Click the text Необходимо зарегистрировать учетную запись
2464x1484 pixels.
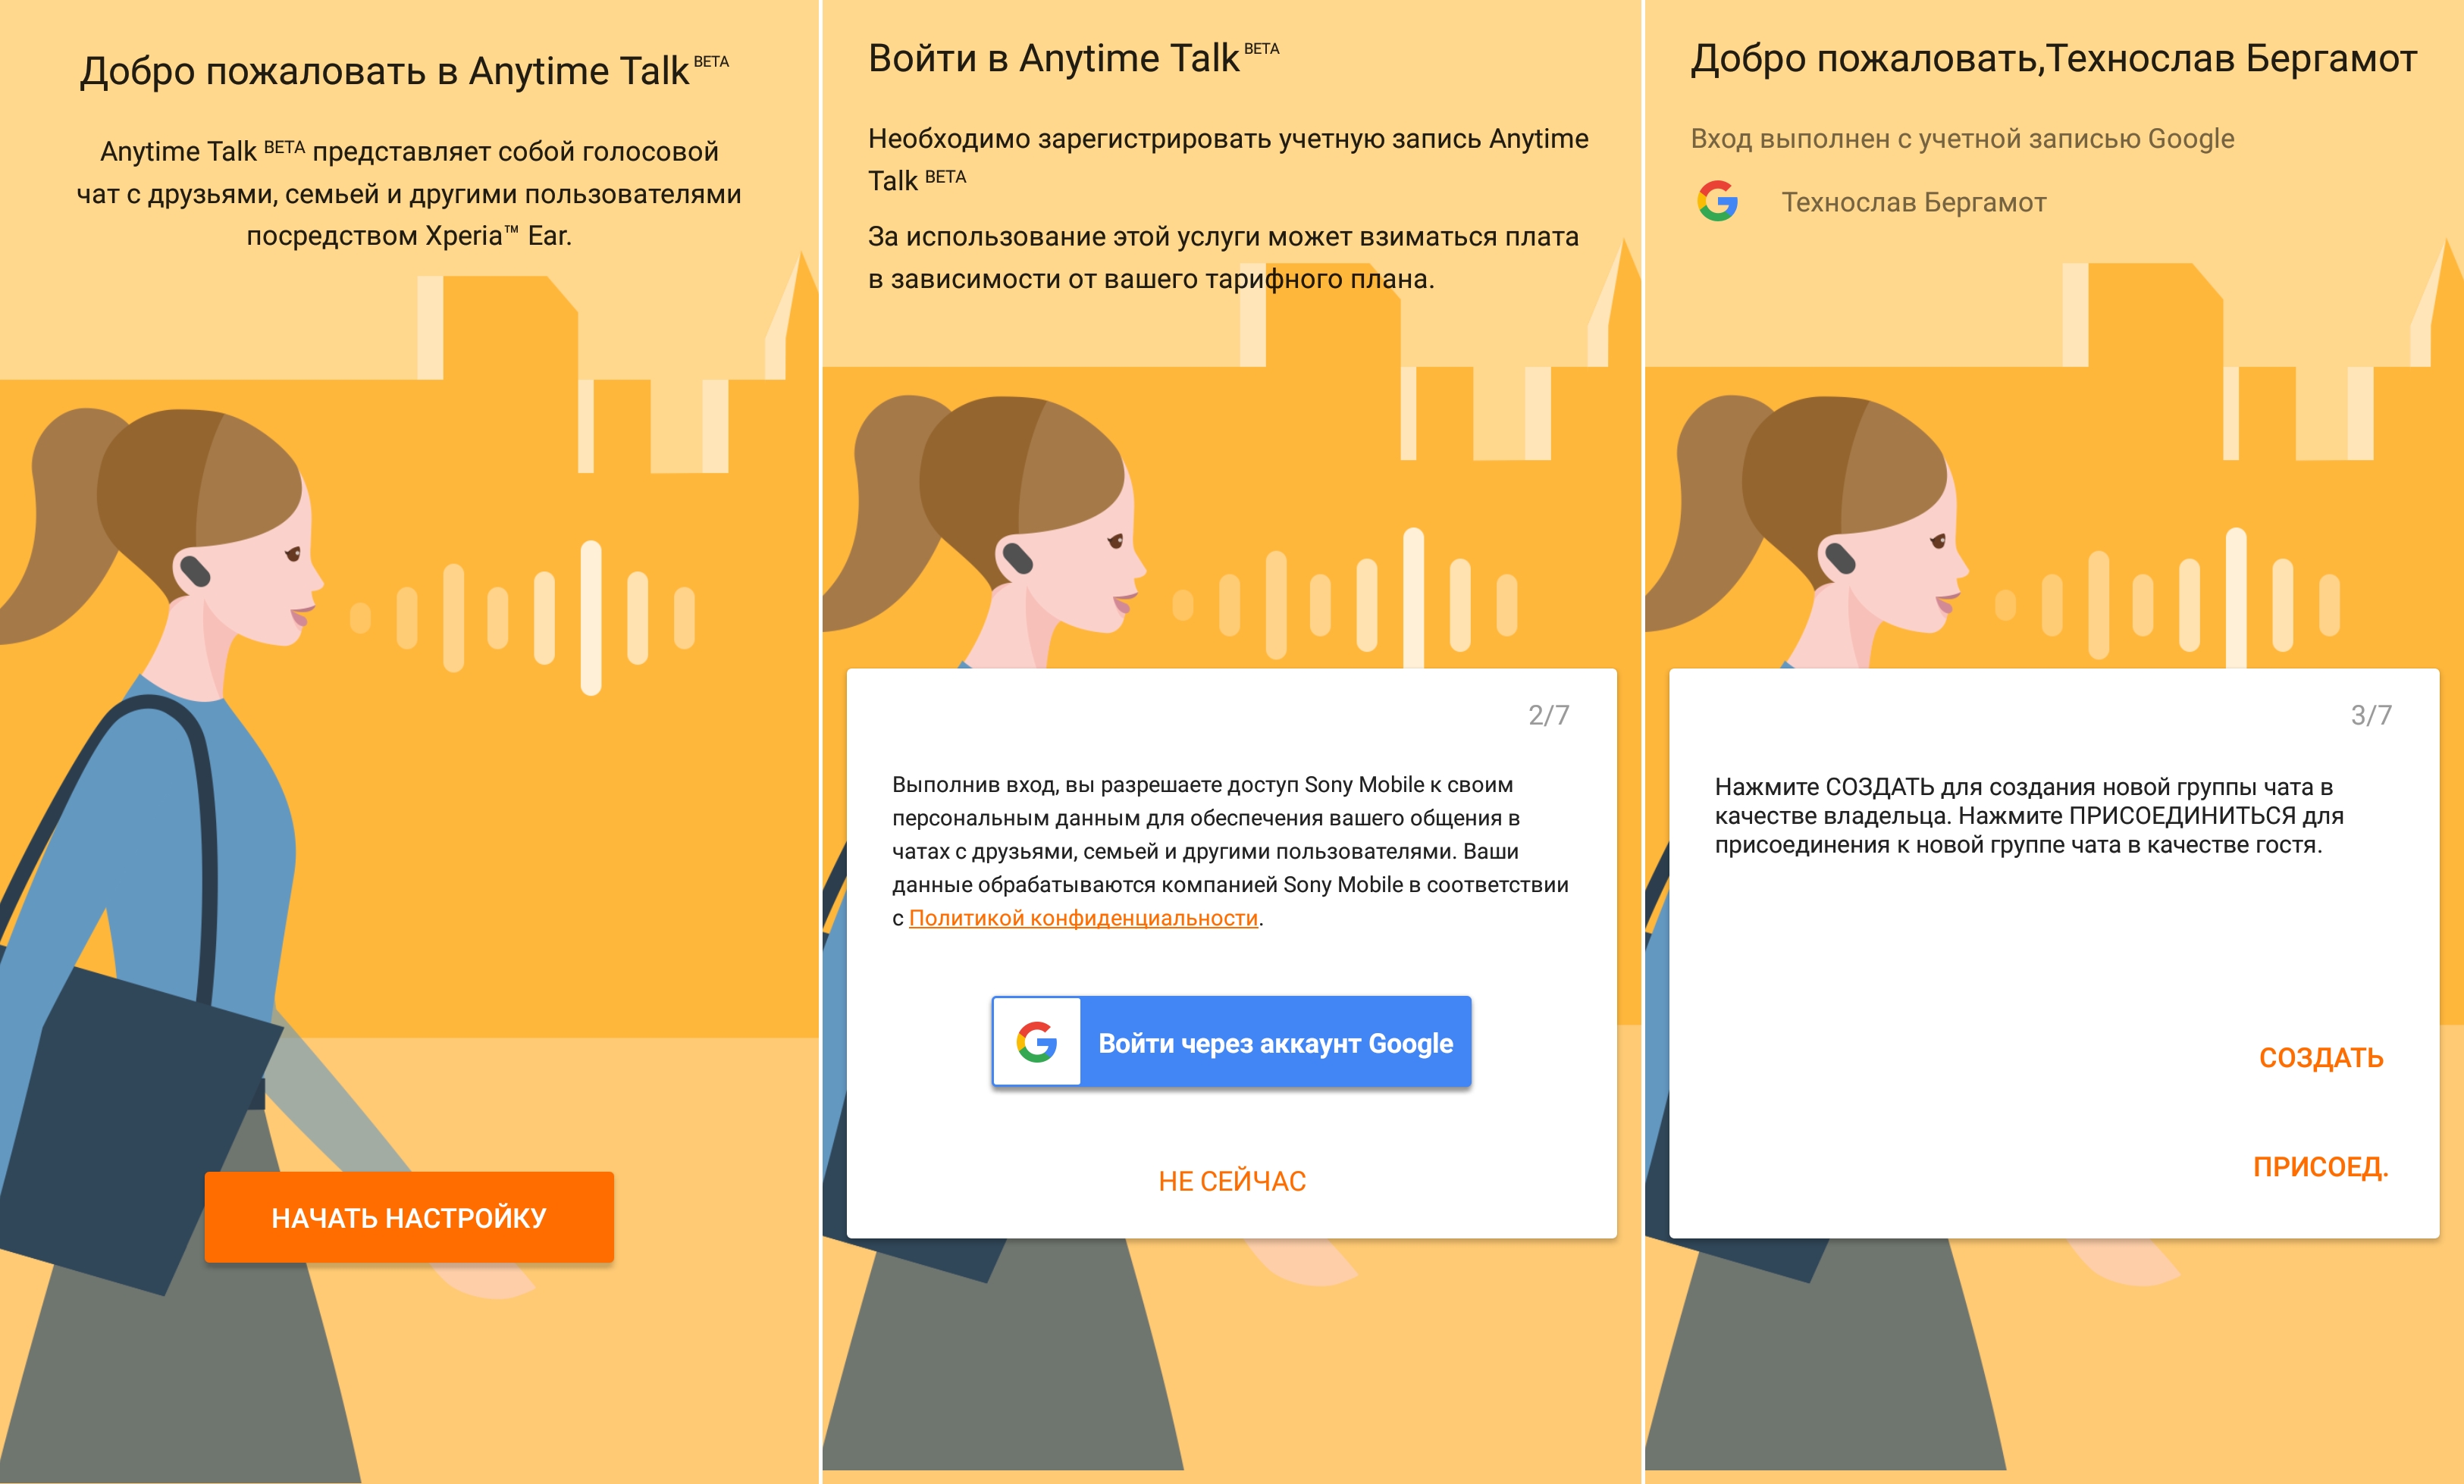[x=1228, y=159]
